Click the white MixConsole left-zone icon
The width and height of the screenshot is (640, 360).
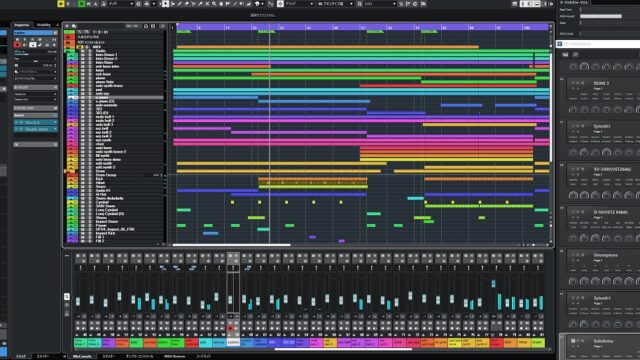point(67,296)
